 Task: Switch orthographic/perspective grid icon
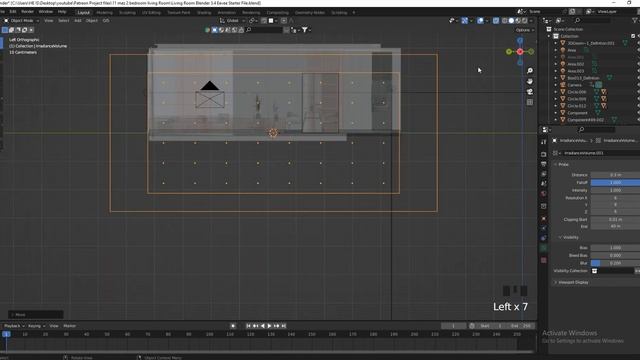(x=530, y=102)
